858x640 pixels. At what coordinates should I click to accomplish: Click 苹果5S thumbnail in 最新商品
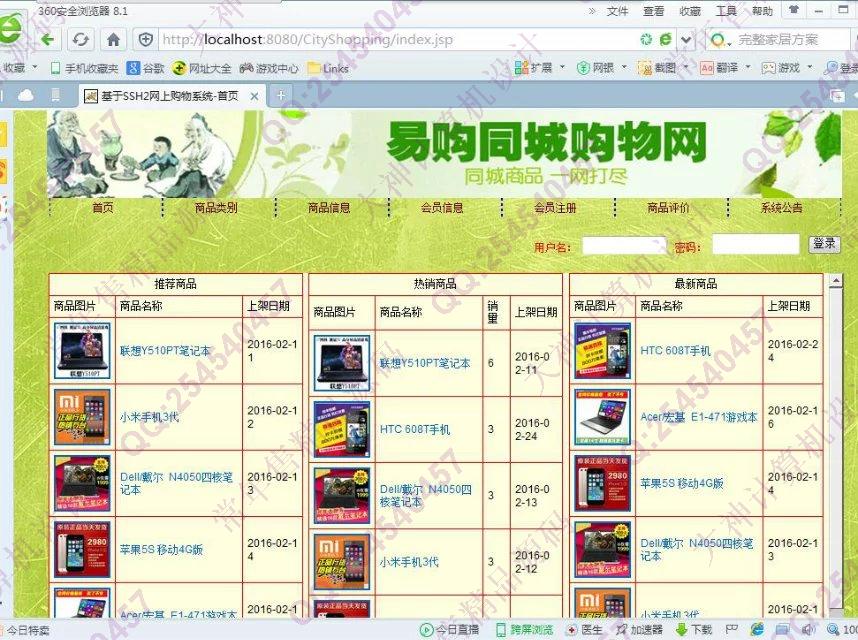[602, 483]
